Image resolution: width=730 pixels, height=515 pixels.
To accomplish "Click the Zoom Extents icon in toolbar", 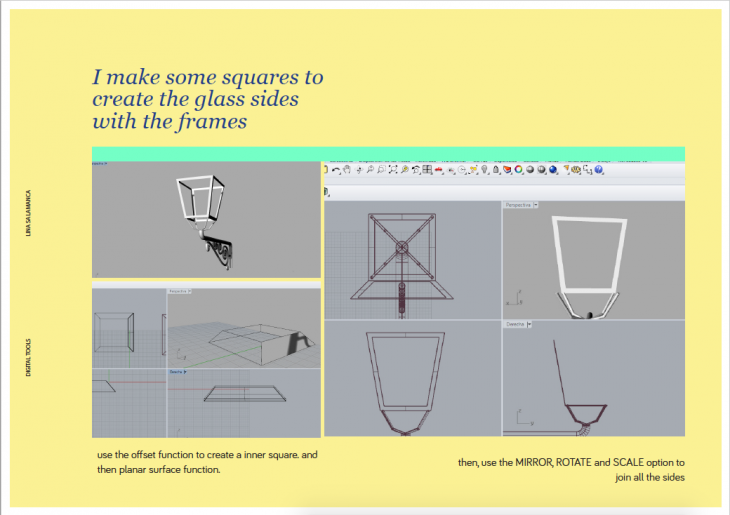I will pos(392,170).
